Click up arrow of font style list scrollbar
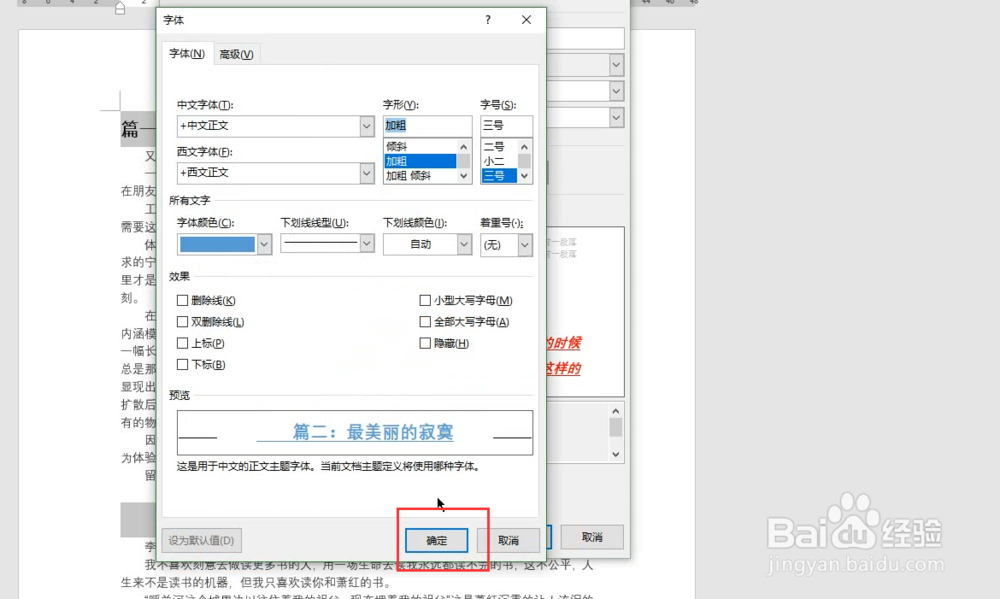The image size is (1000, 599). [x=464, y=147]
